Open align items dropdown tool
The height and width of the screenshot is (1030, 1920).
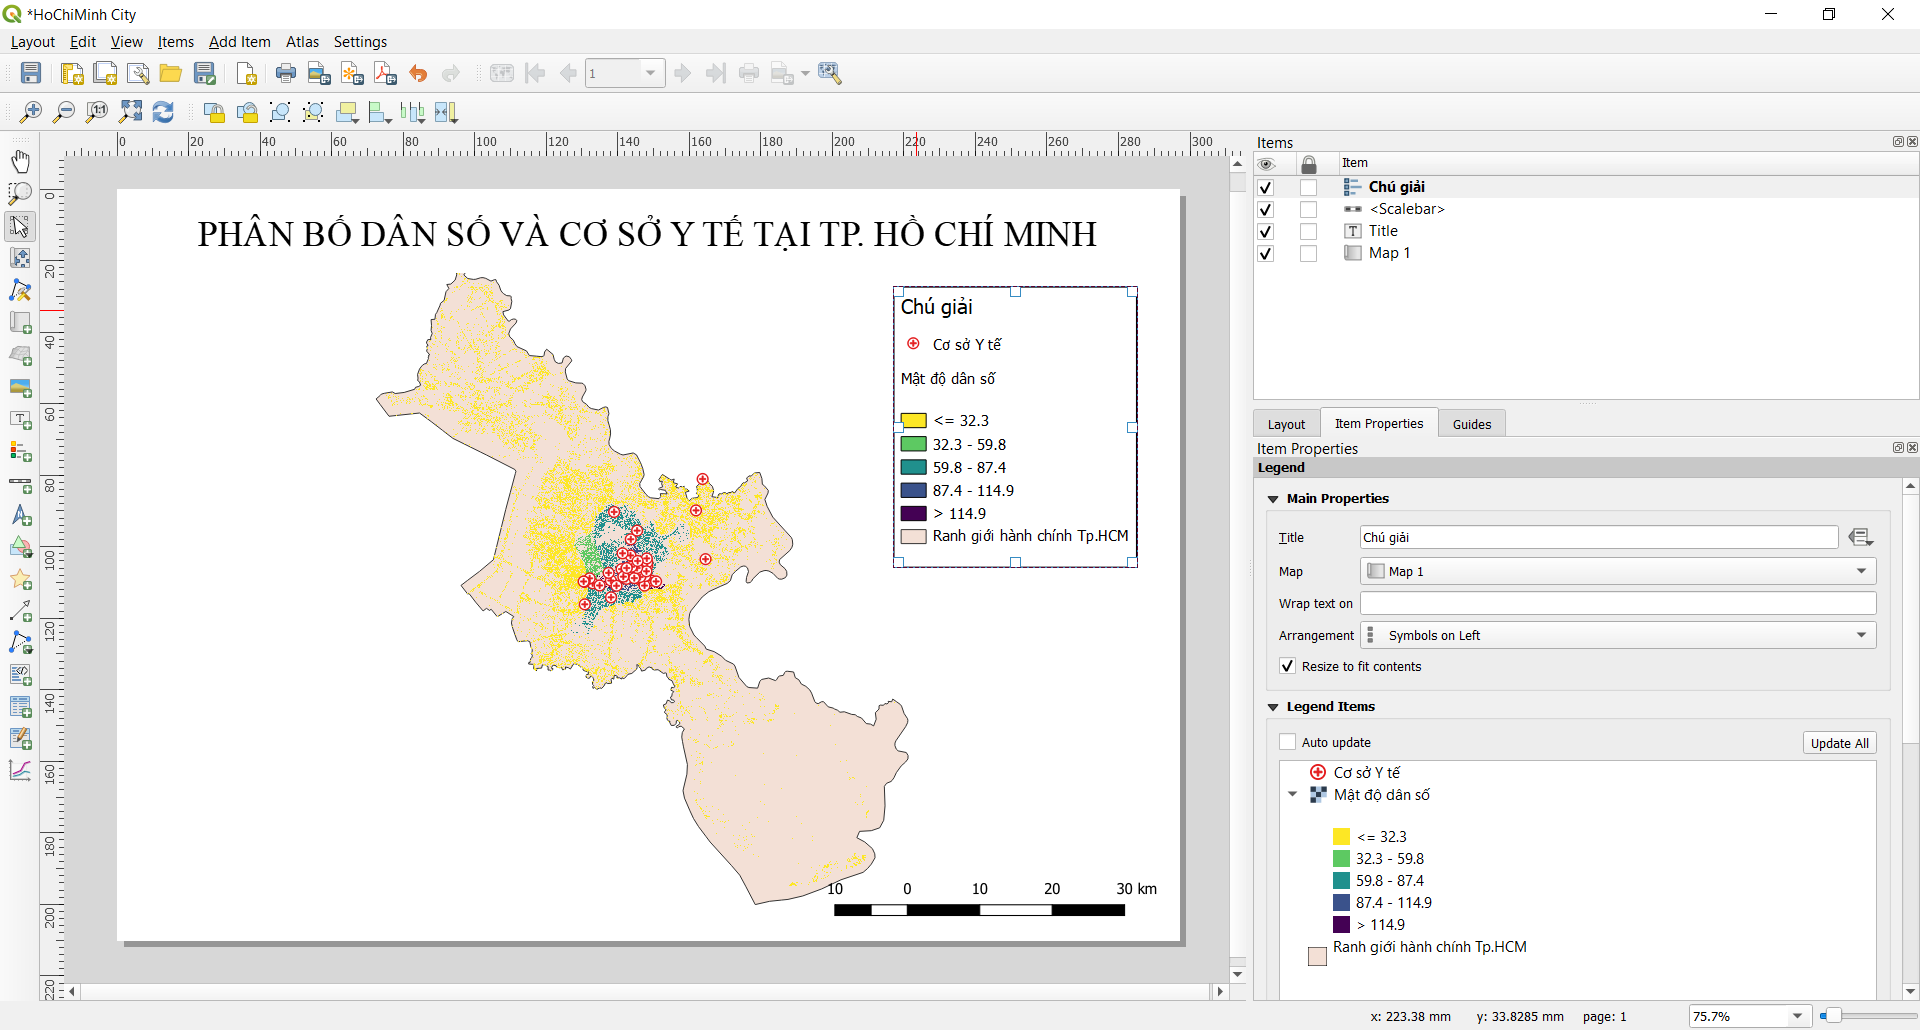click(x=380, y=112)
